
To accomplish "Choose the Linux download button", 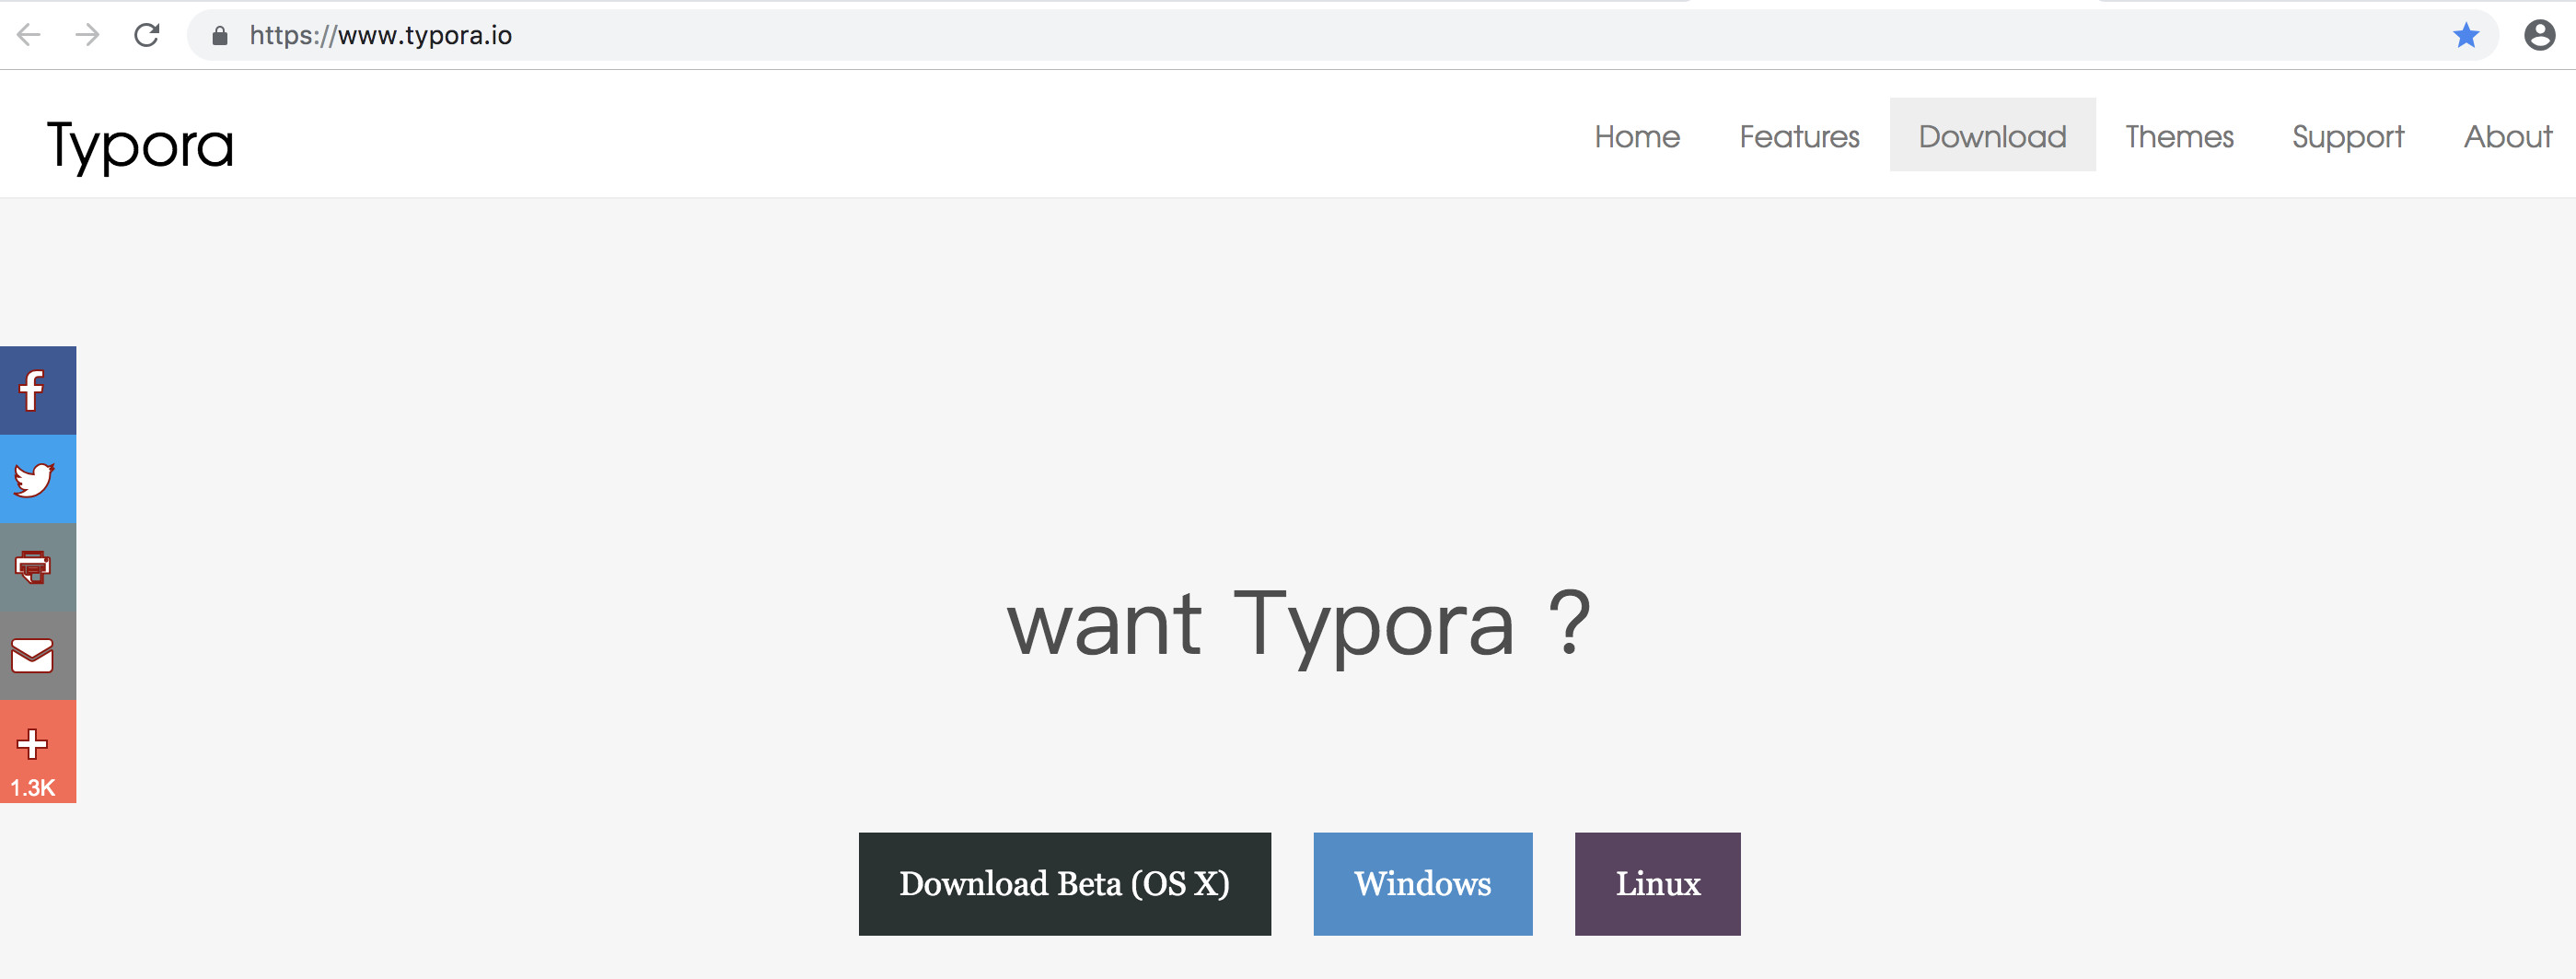I will click(1657, 884).
